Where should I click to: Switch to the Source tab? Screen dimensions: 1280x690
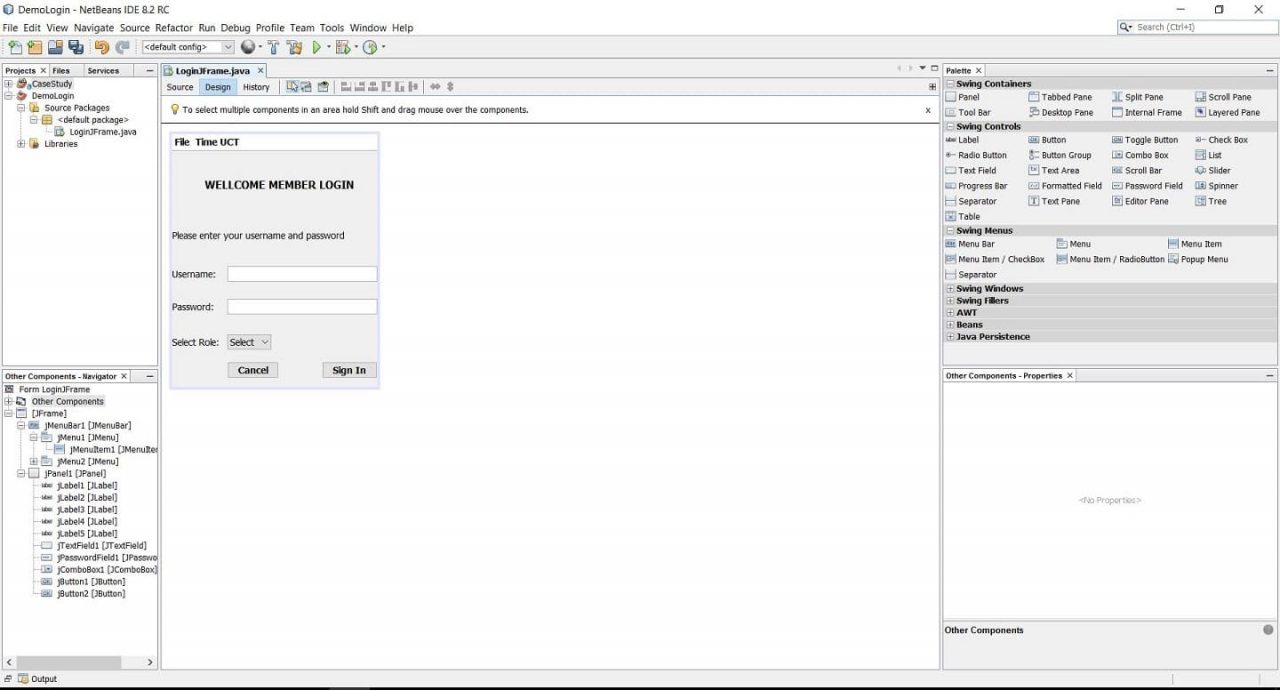point(179,87)
